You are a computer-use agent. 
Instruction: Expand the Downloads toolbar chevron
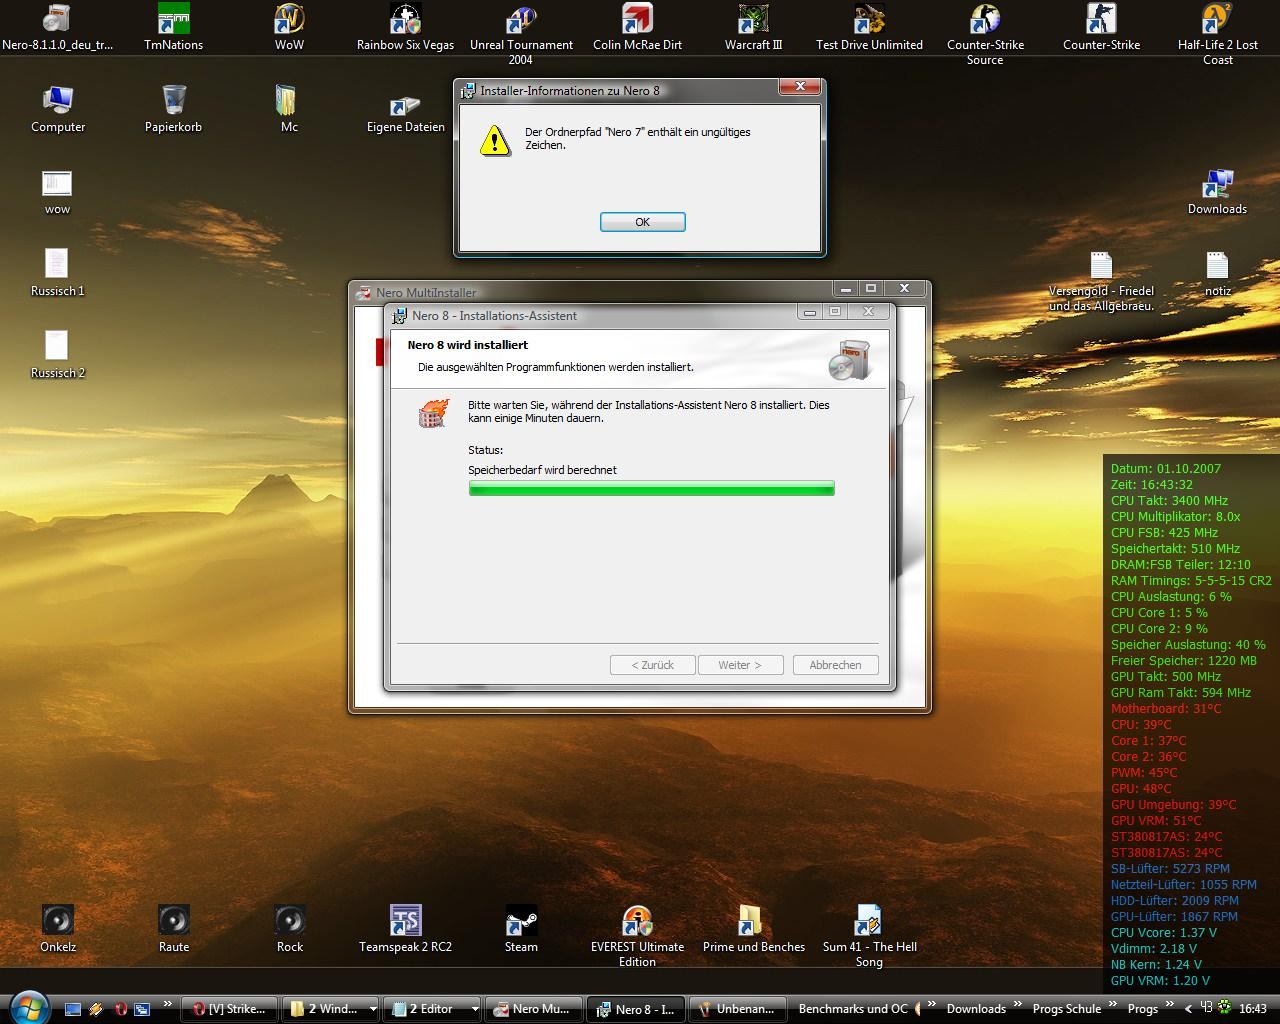pyautogui.click(x=1018, y=1005)
